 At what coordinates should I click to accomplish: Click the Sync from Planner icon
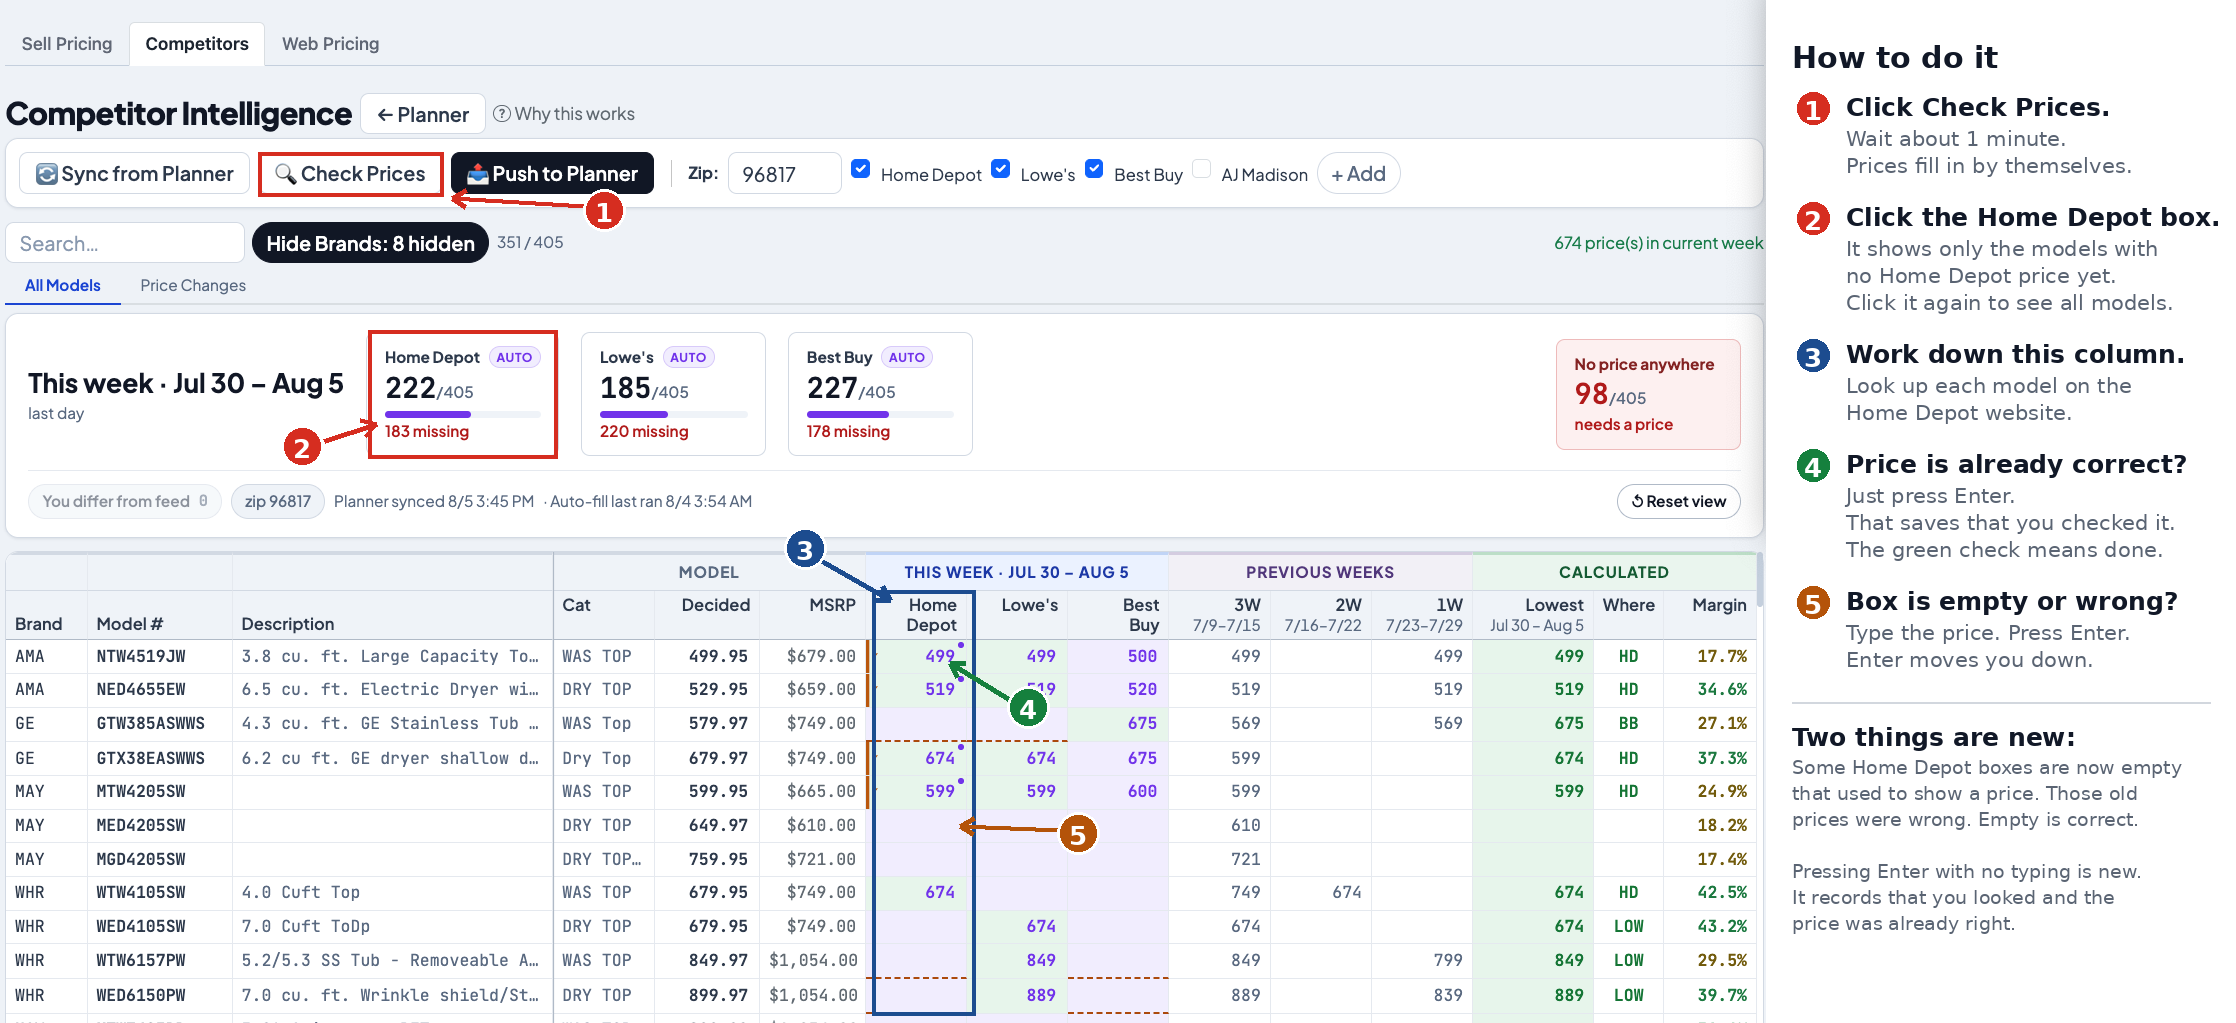tap(46, 174)
